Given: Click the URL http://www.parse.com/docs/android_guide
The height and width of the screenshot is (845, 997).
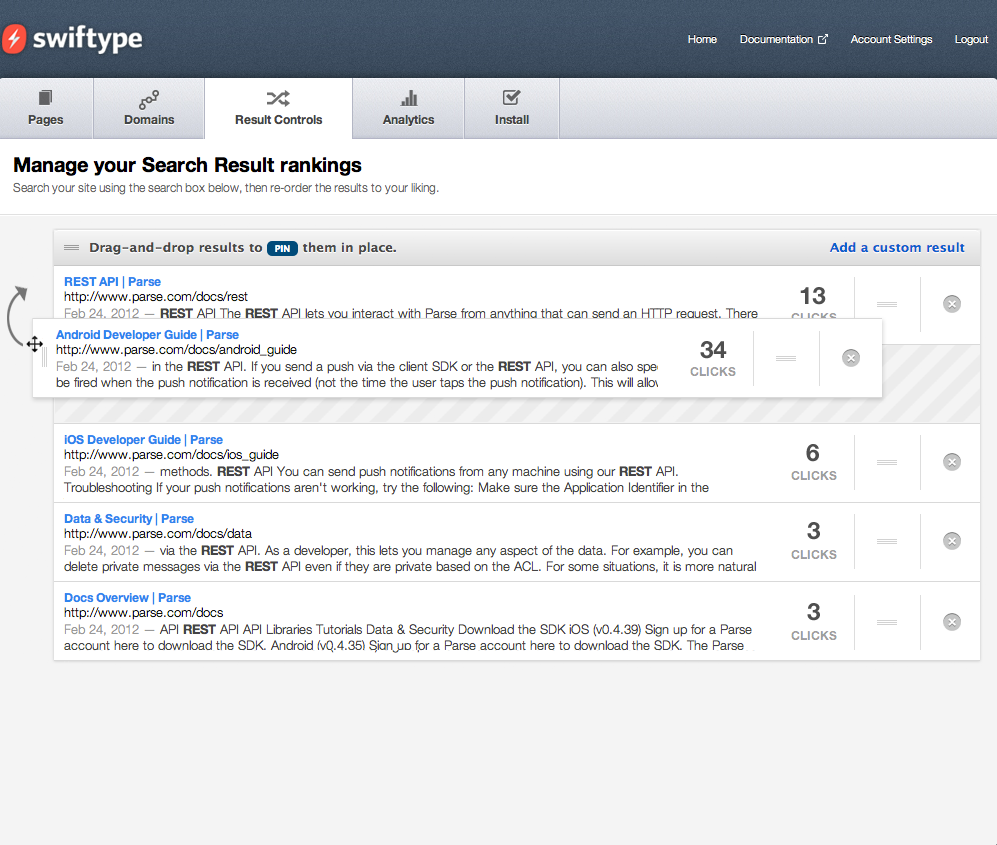Looking at the screenshot, I should (x=176, y=350).
